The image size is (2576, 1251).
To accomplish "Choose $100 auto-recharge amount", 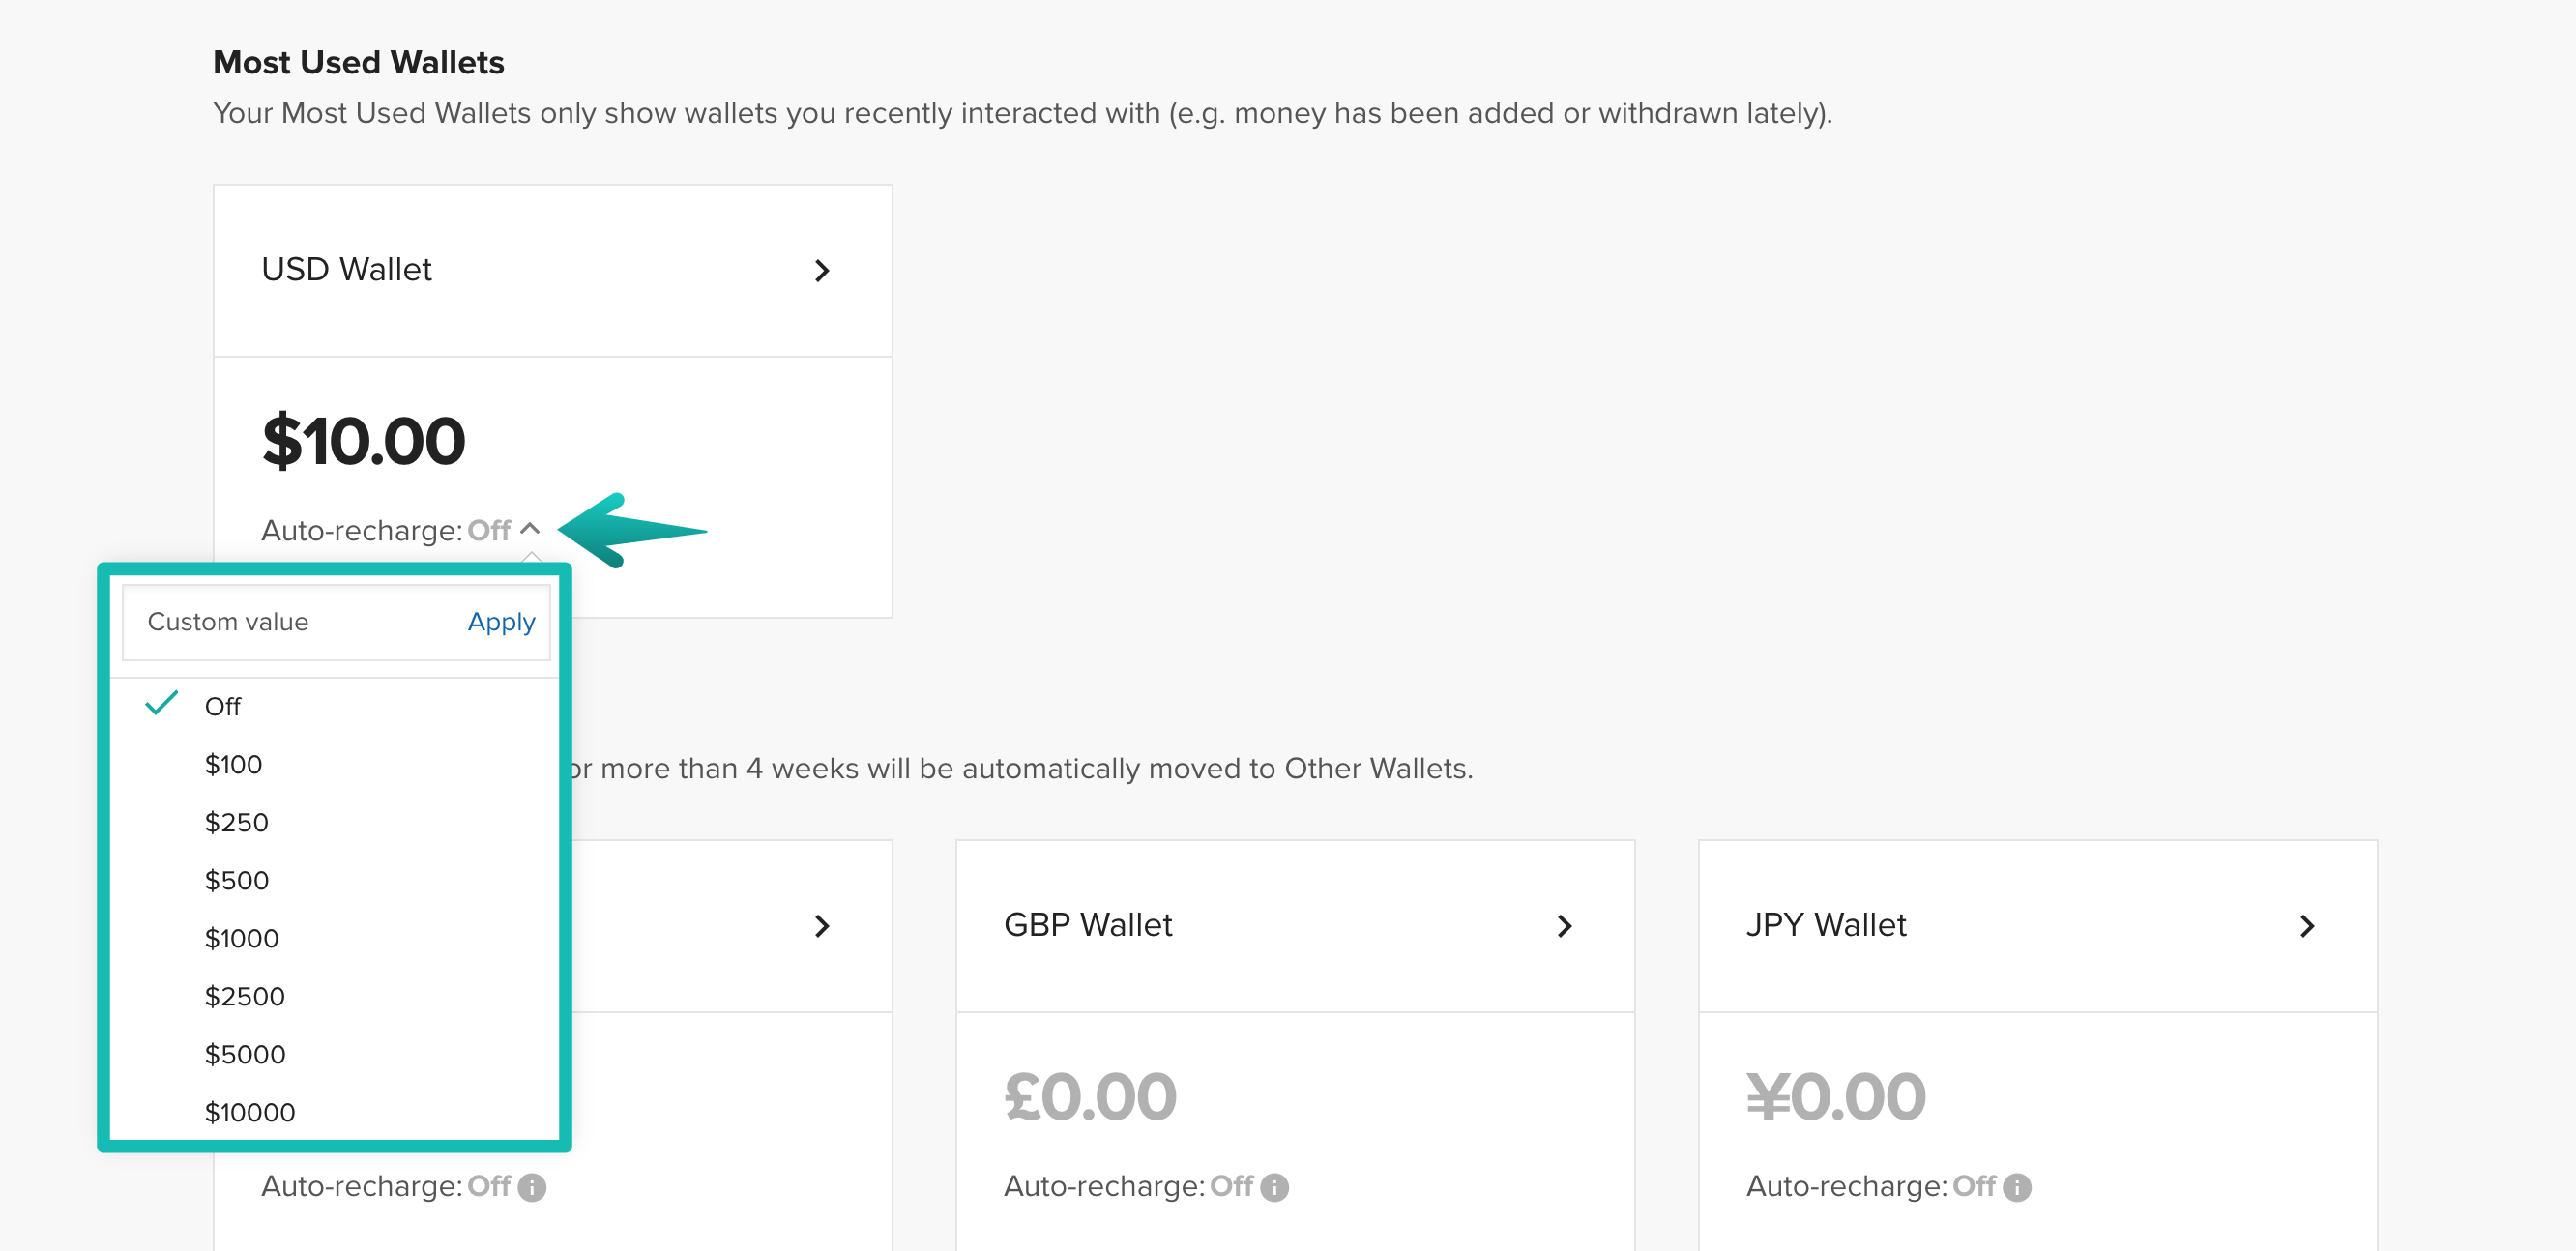I will pos(233,765).
